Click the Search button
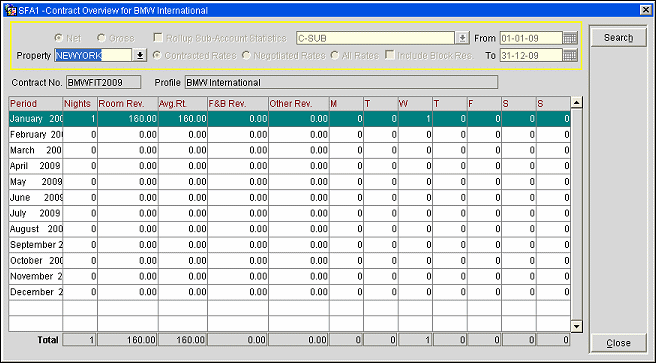The image size is (656, 363). tap(618, 38)
